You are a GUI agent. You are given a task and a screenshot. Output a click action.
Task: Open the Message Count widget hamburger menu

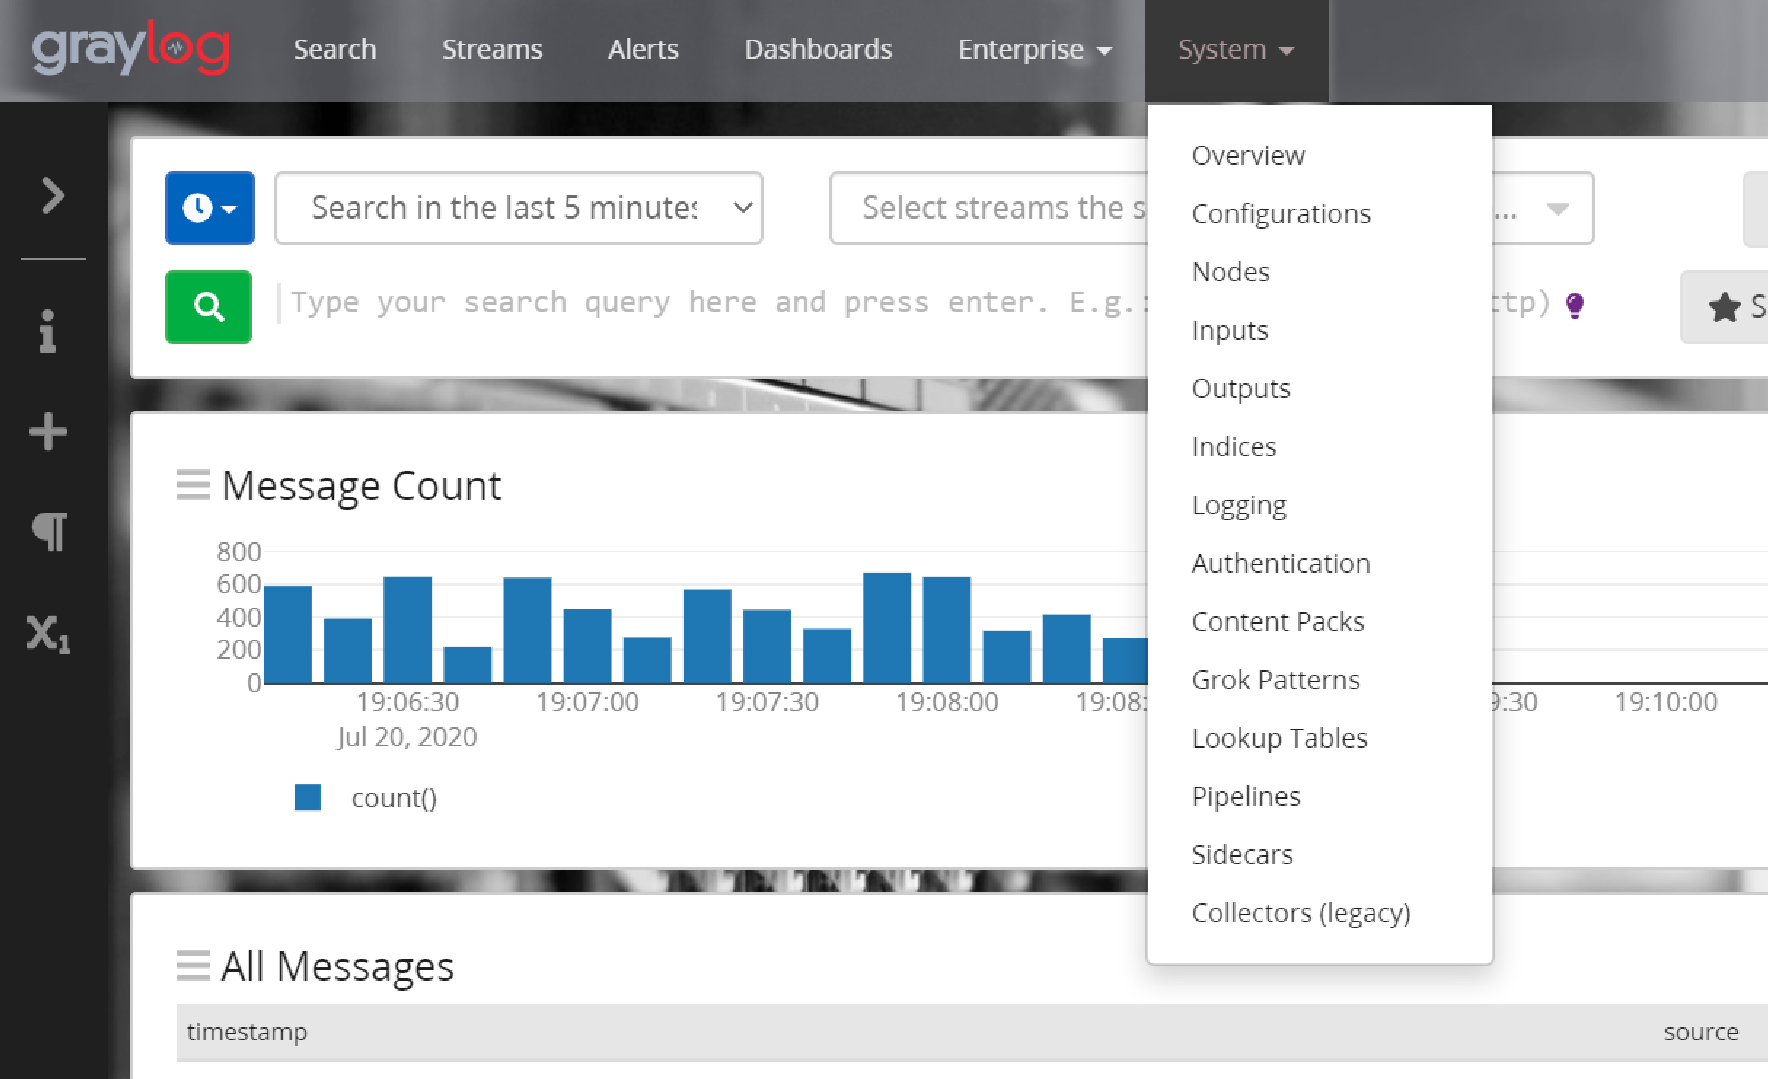coord(193,485)
